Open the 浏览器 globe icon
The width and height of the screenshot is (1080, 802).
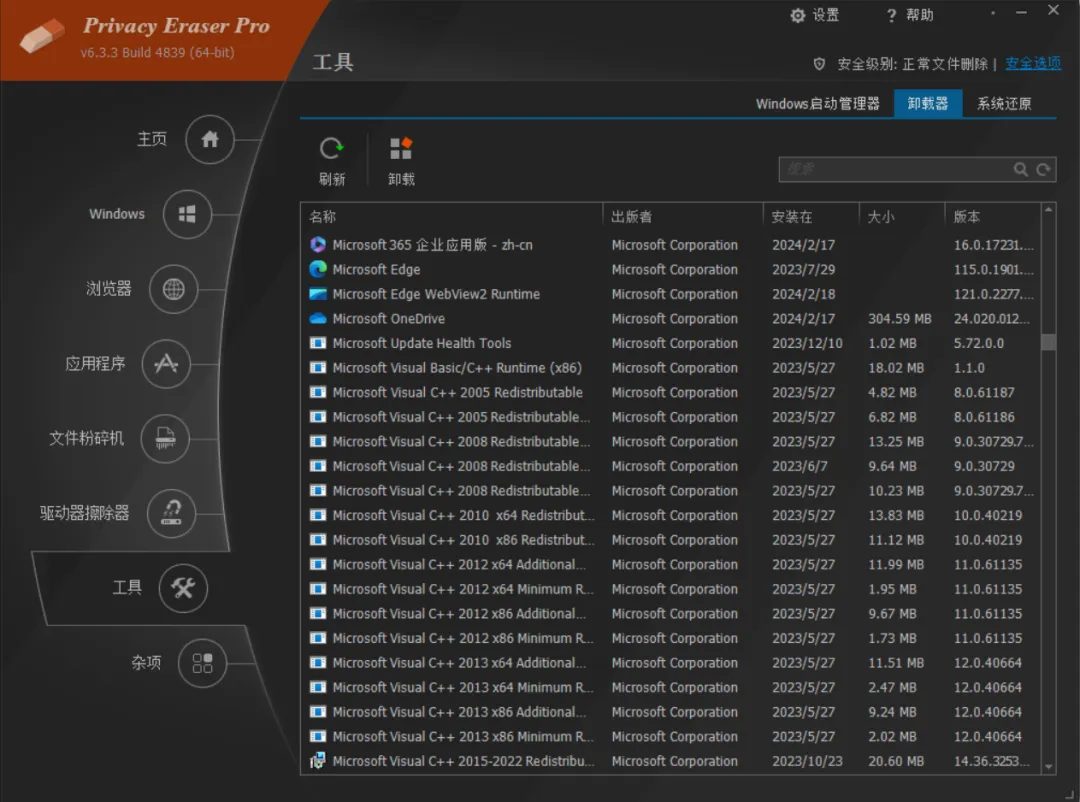point(173,289)
